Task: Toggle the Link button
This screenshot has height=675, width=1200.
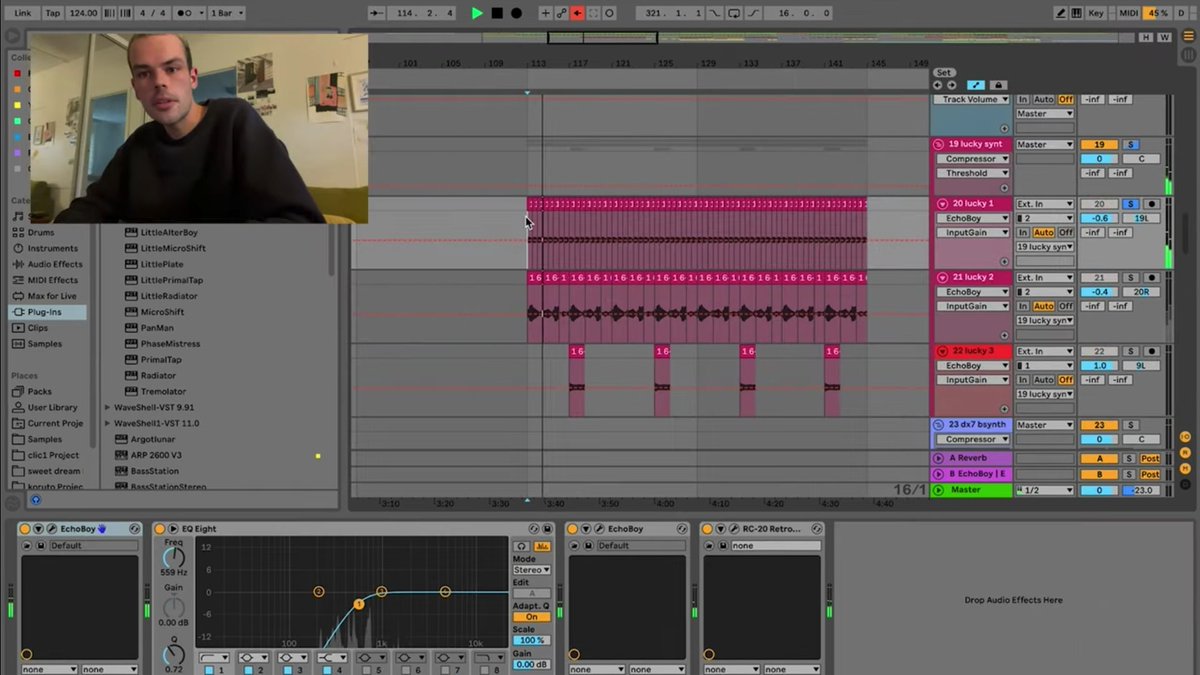Action: click(22, 13)
